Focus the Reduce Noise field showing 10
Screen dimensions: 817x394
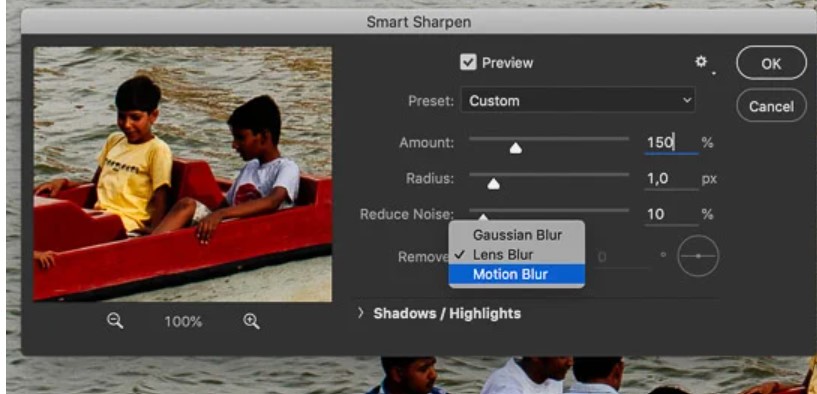point(671,214)
